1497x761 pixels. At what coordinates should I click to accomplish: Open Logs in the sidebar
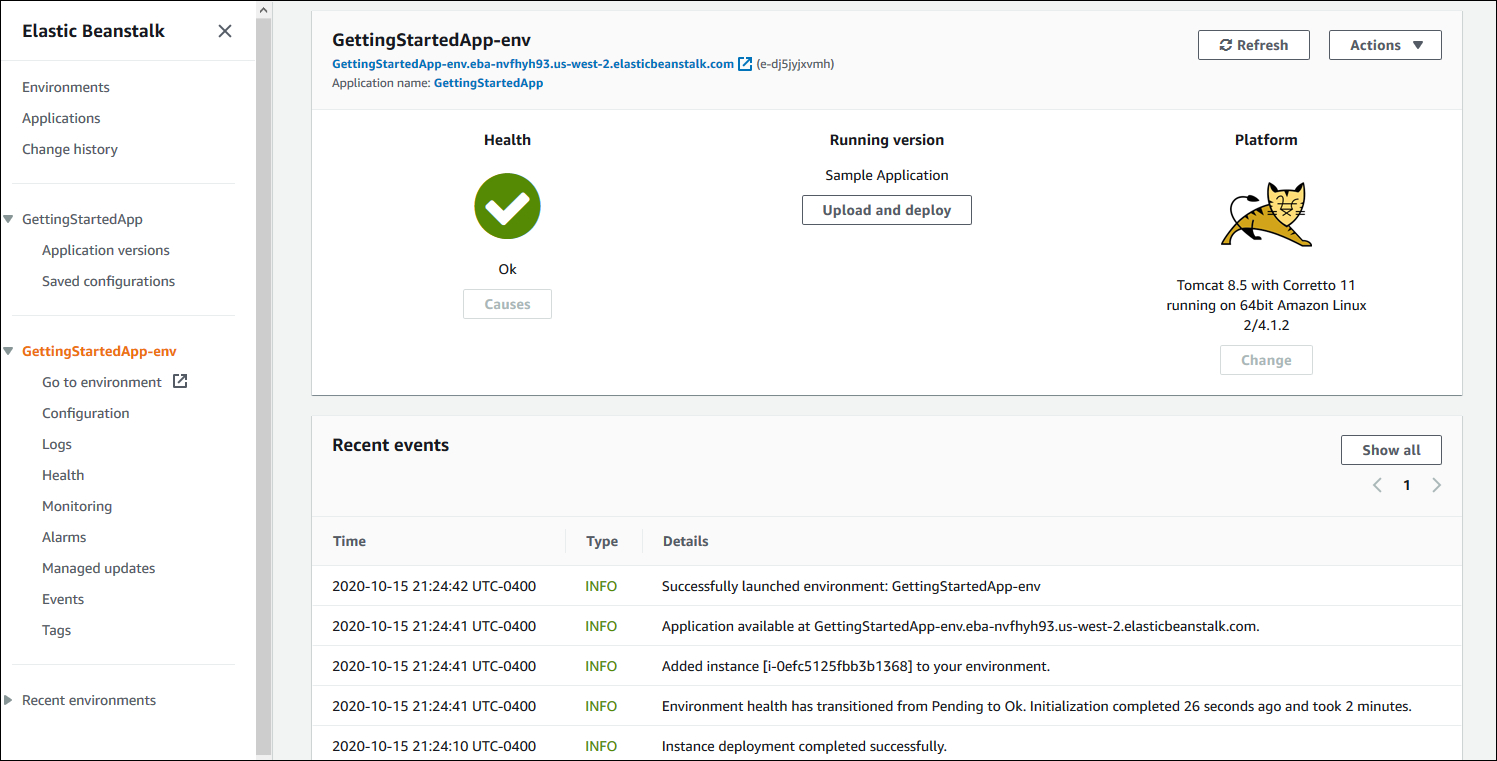[57, 444]
